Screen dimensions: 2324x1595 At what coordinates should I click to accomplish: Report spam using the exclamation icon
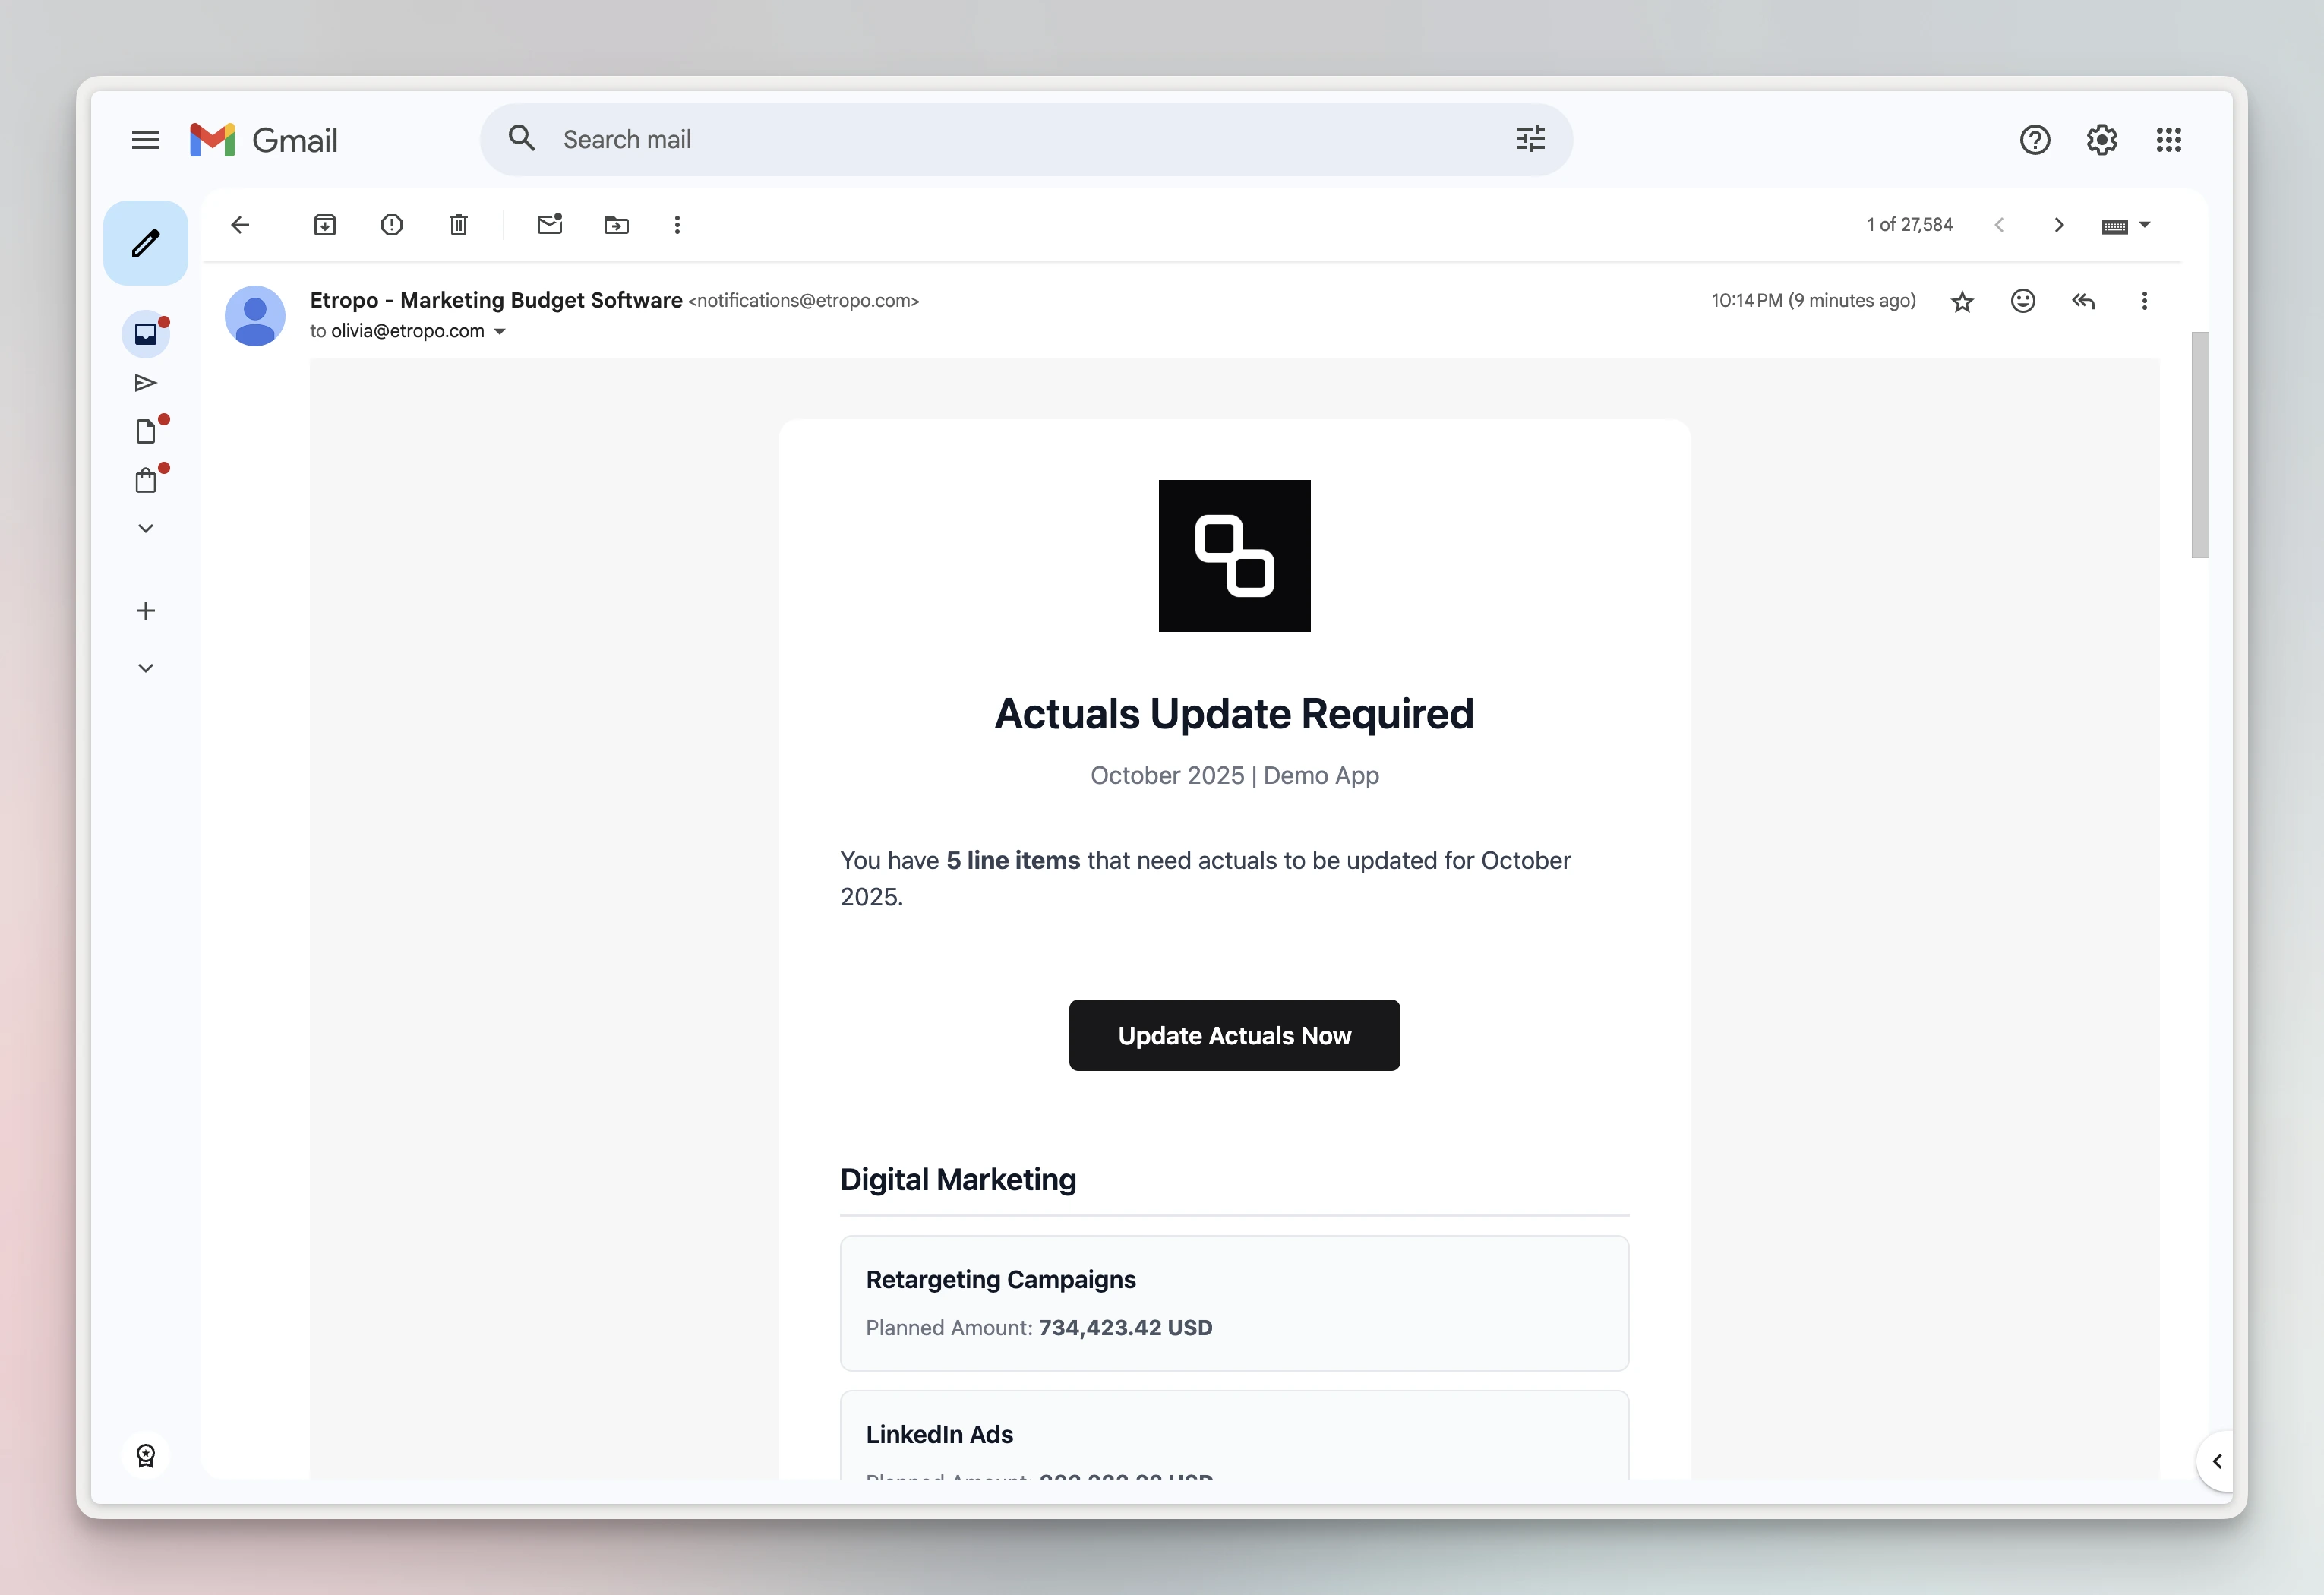(391, 224)
